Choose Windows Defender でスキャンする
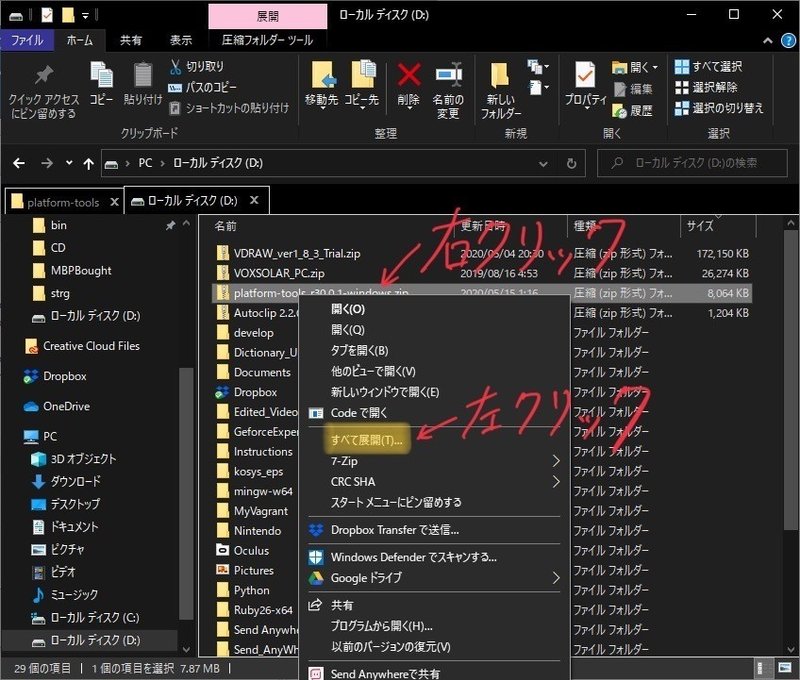The image size is (800, 680). pyautogui.click(x=413, y=557)
